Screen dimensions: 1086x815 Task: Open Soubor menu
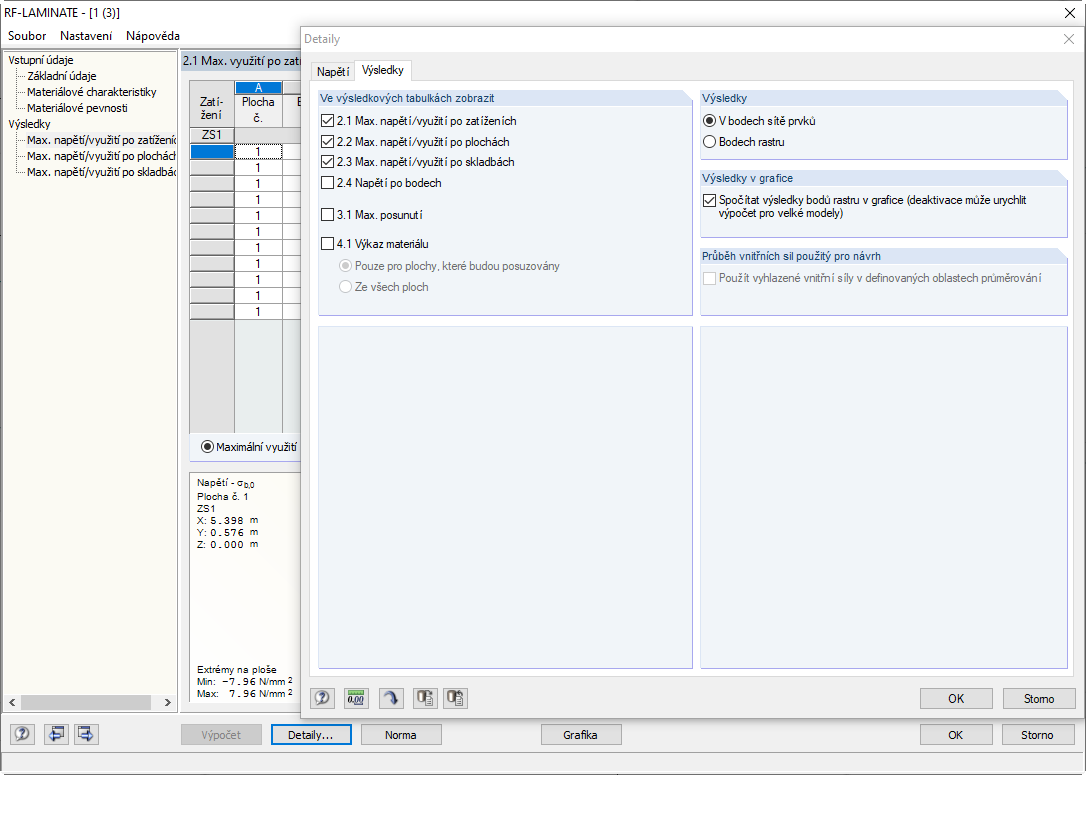27,36
